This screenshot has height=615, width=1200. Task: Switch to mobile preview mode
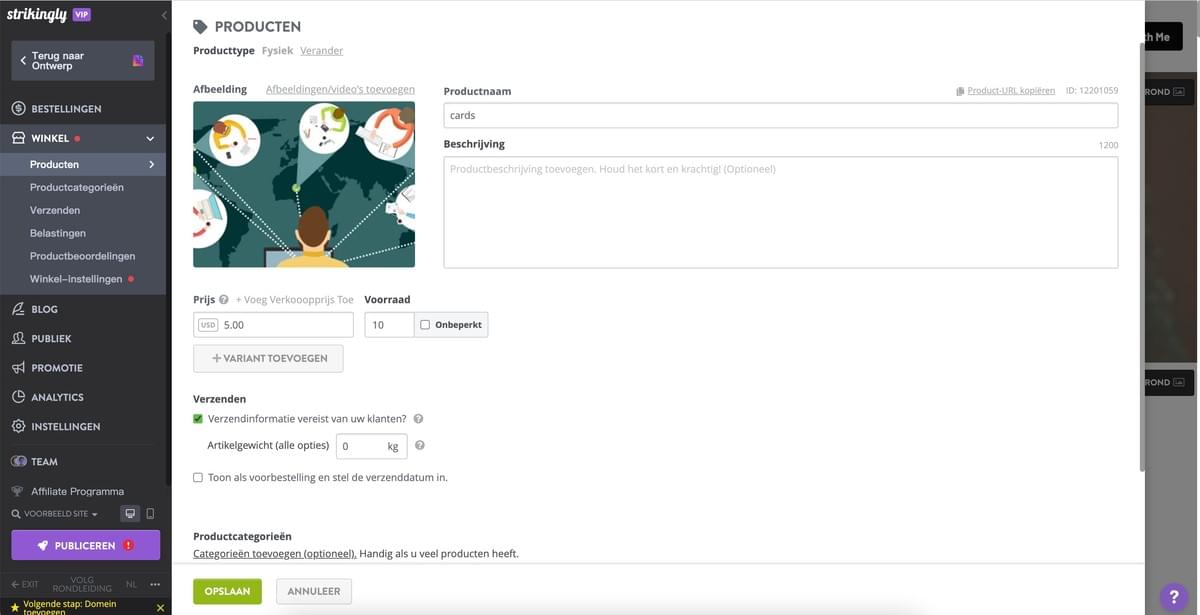point(150,514)
